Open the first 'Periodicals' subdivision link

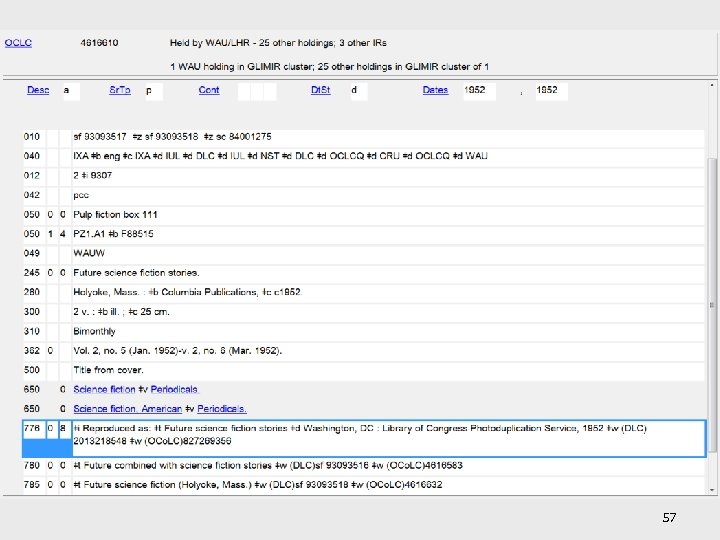(174, 389)
